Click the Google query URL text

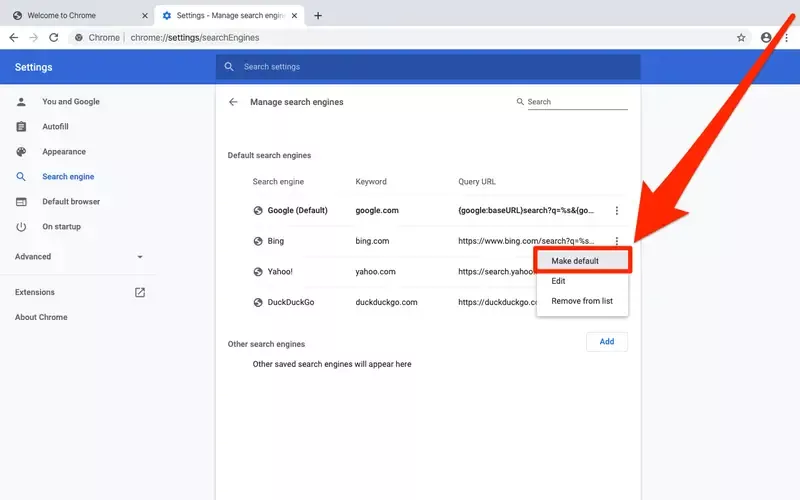click(x=526, y=210)
